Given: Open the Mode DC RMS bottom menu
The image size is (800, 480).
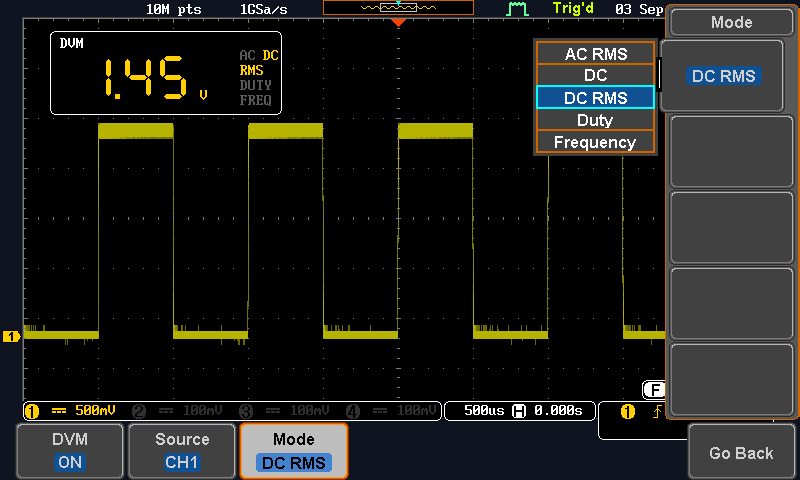Looking at the screenshot, I should point(294,451).
